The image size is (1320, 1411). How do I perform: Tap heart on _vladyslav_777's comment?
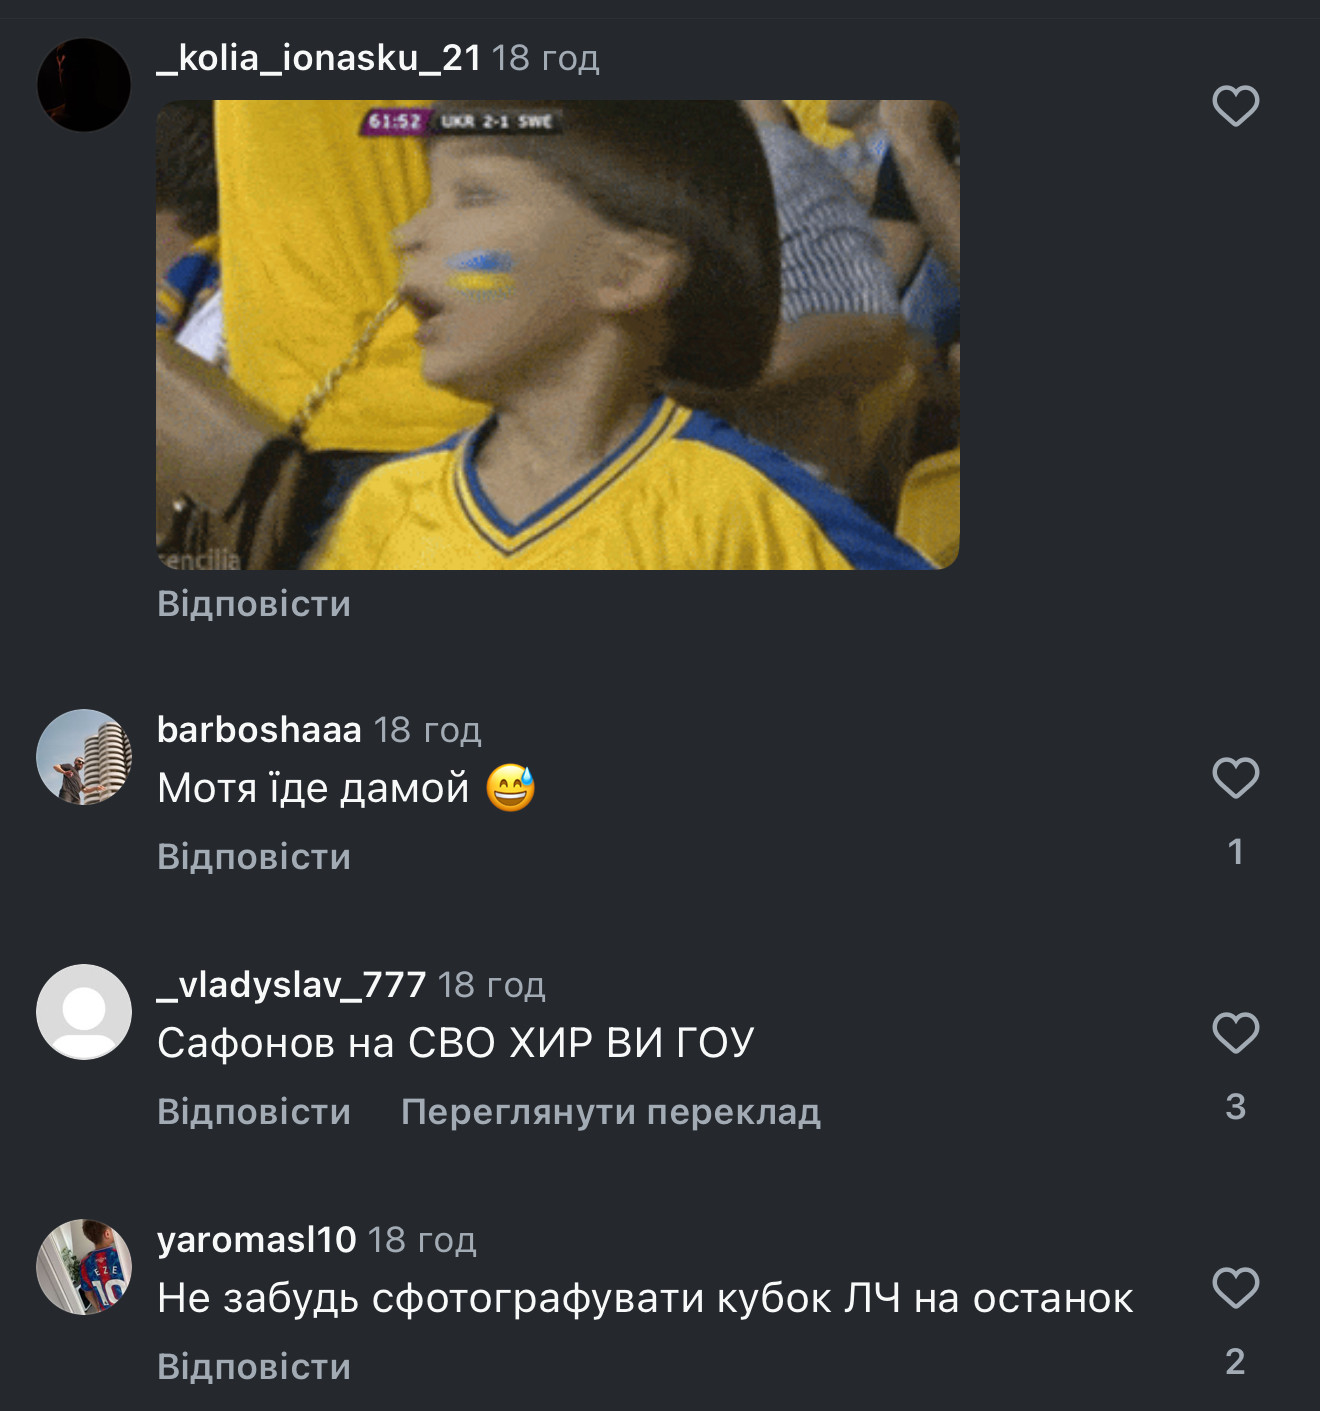(1235, 1033)
